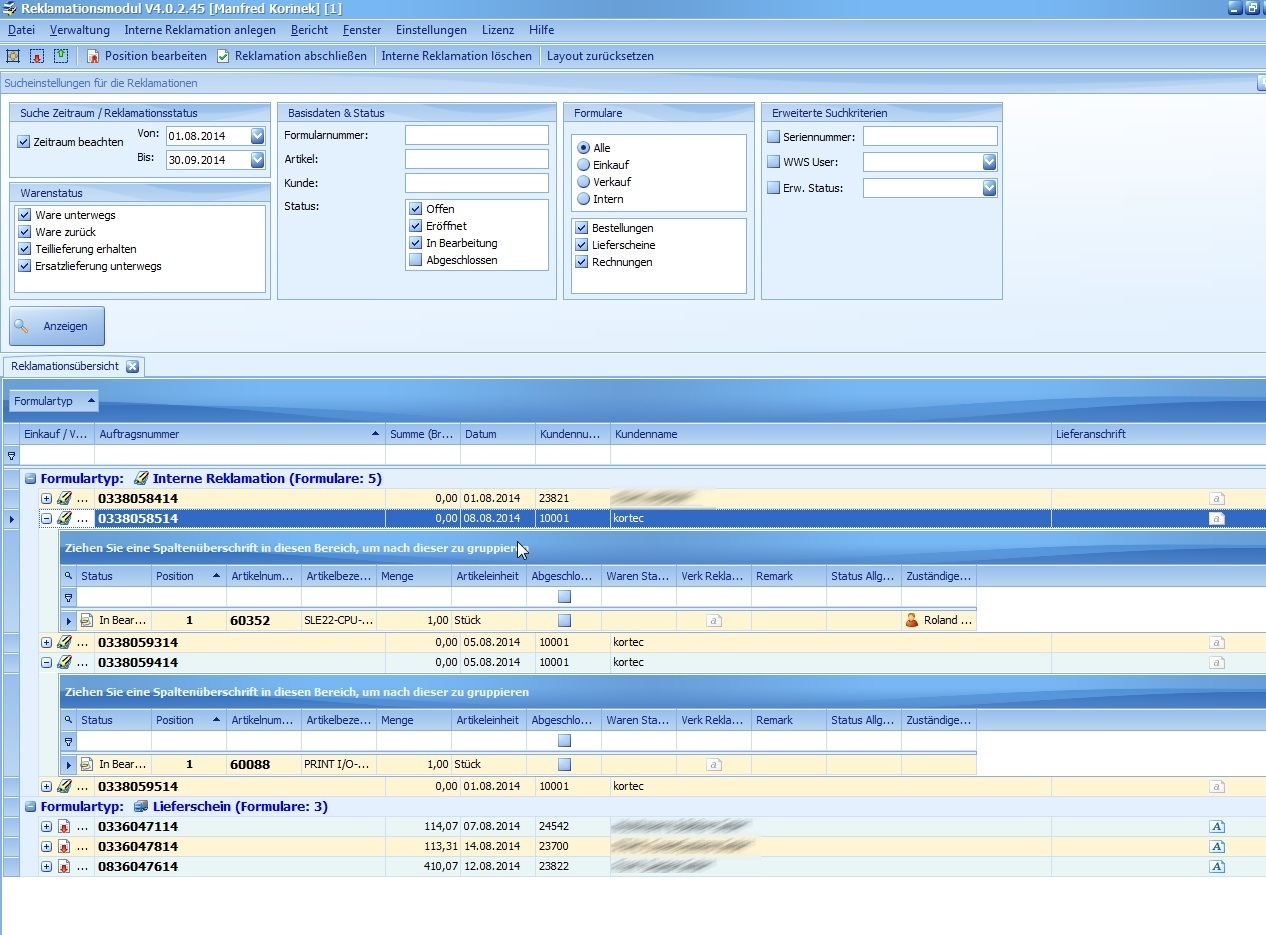Click the Position bearbeiten icon
1266x935 pixels.
[93, 56]
